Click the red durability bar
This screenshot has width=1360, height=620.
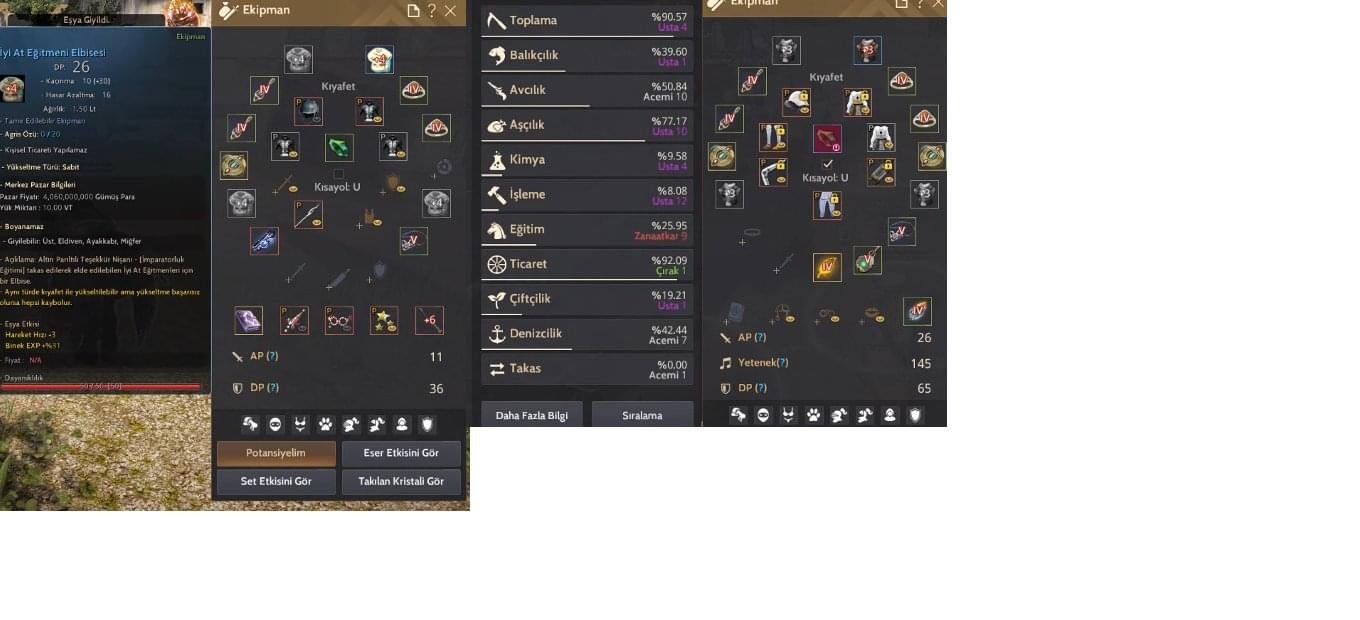tap(100, 387)
